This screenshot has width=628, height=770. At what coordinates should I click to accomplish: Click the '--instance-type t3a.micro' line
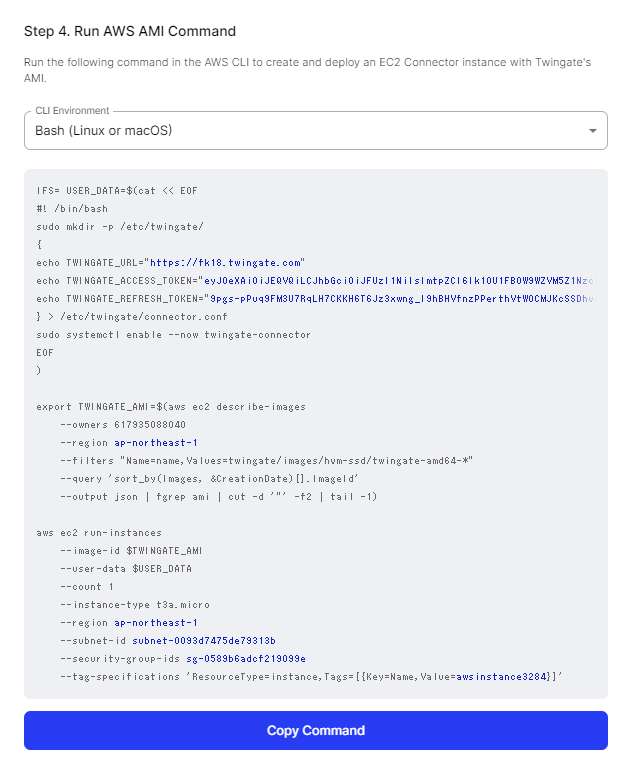pyautogui.click(x=135, y=605)
